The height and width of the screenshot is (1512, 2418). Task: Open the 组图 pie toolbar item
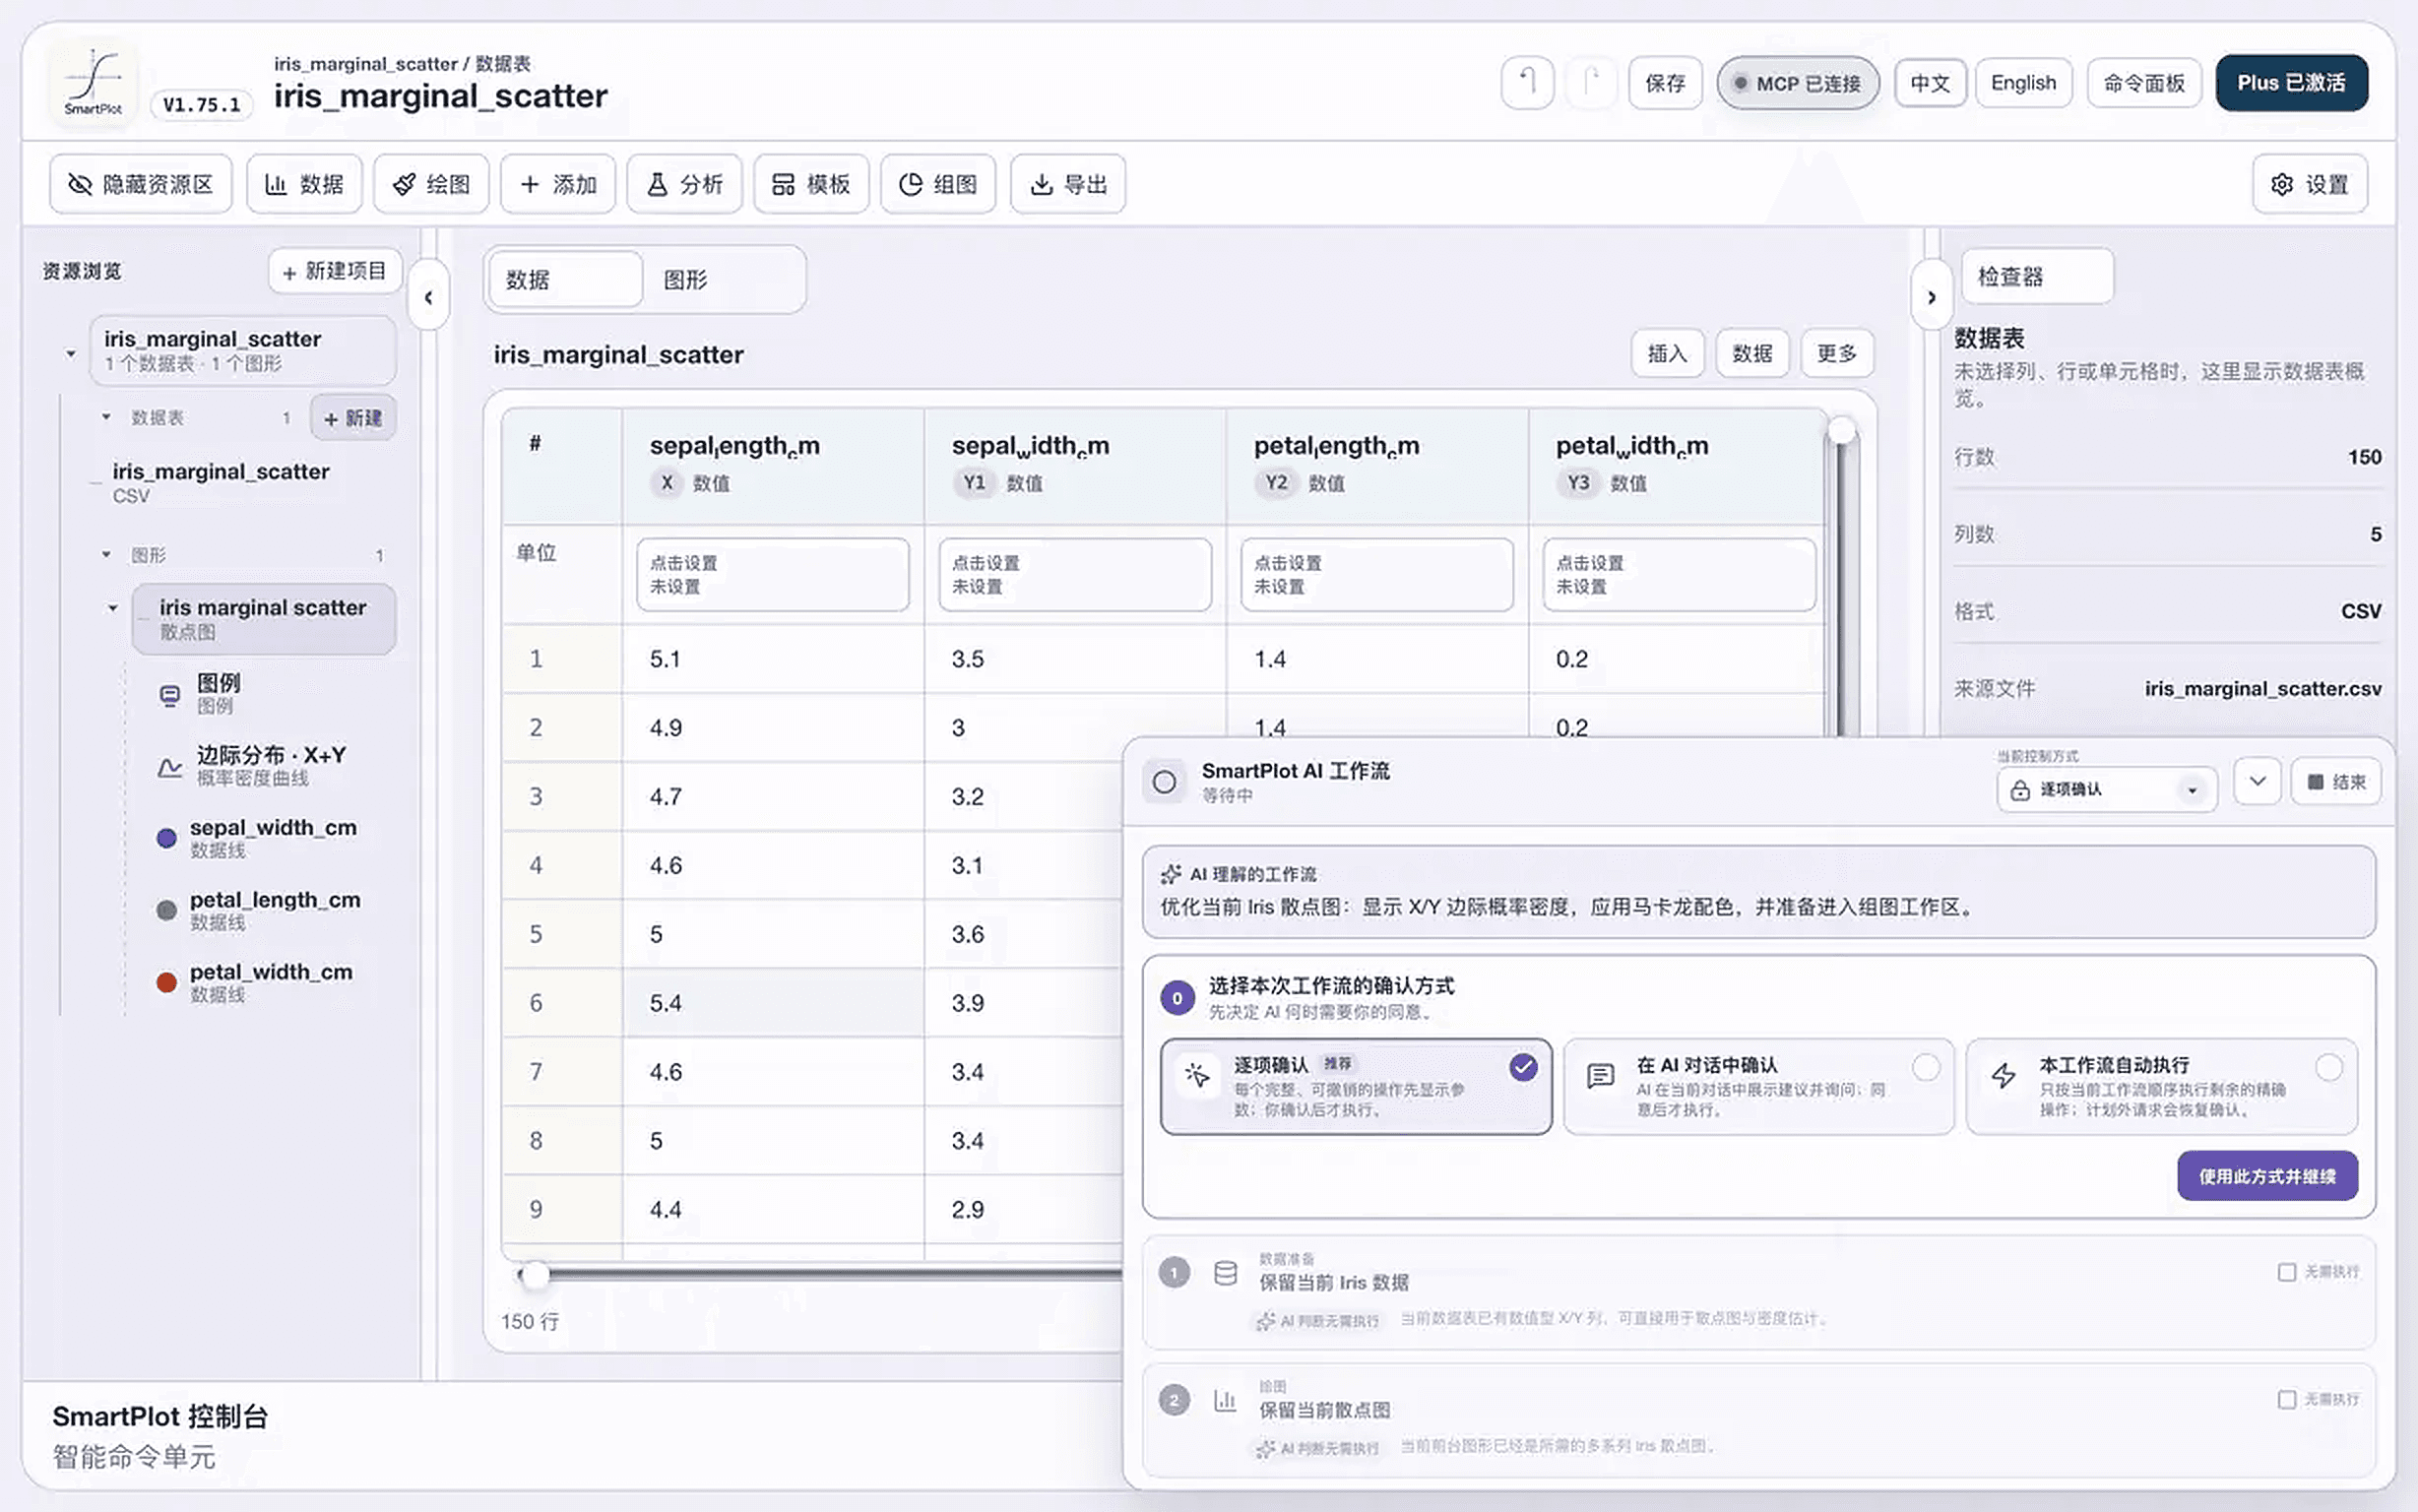(x=938, y=184)
